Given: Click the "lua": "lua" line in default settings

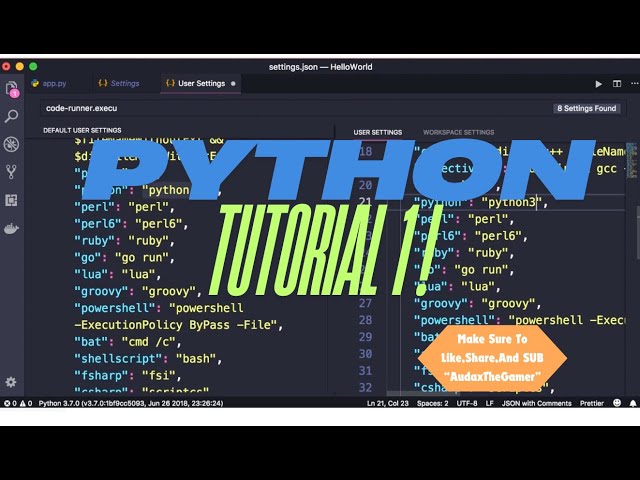Looking at the screenshot, I should click(118, 274).
